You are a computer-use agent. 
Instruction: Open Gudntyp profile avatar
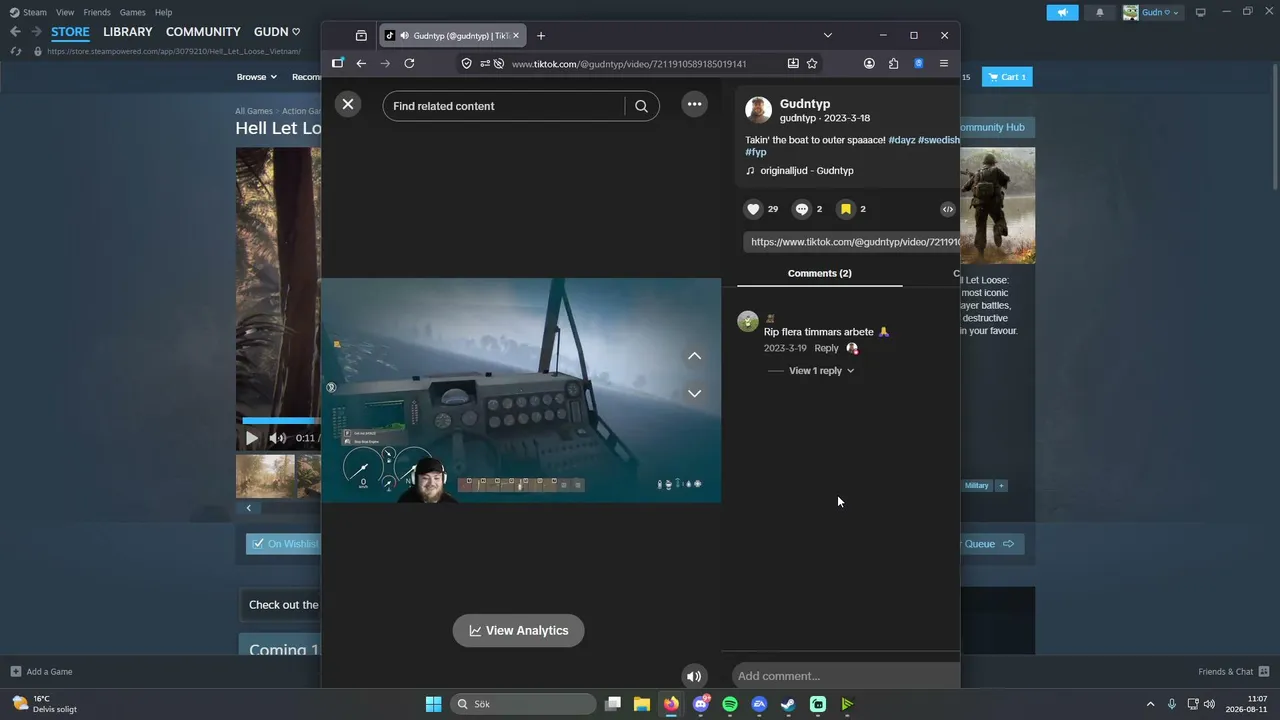coord(759,110)
